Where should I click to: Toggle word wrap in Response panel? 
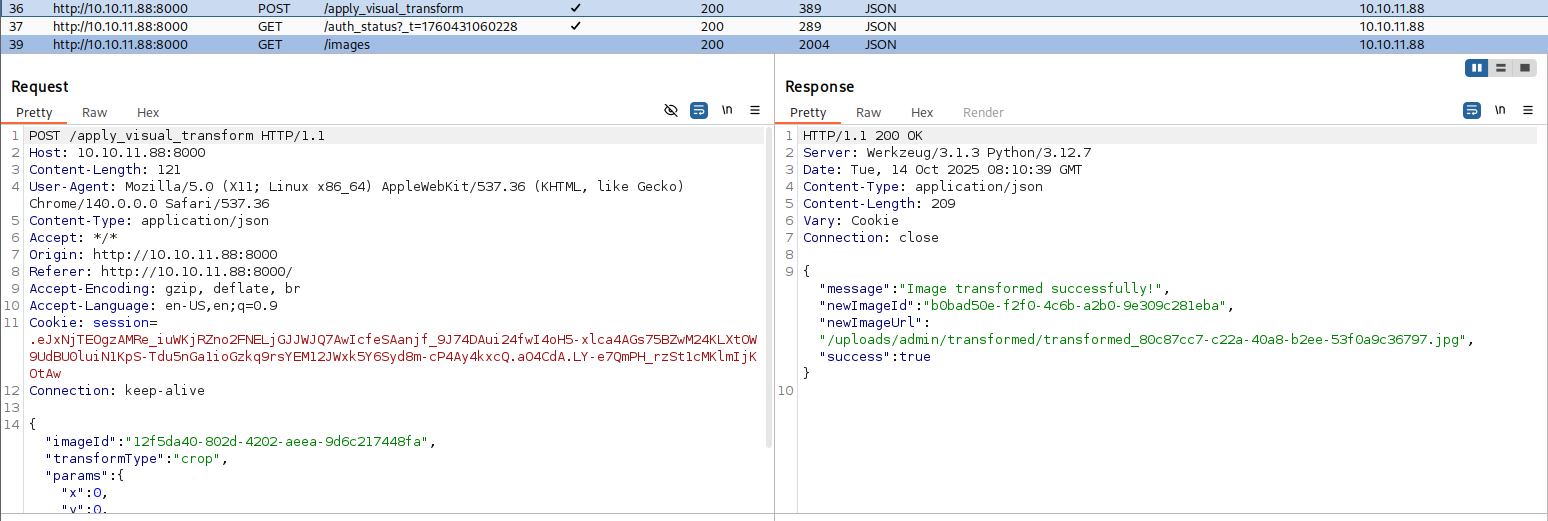[1472, 110]
